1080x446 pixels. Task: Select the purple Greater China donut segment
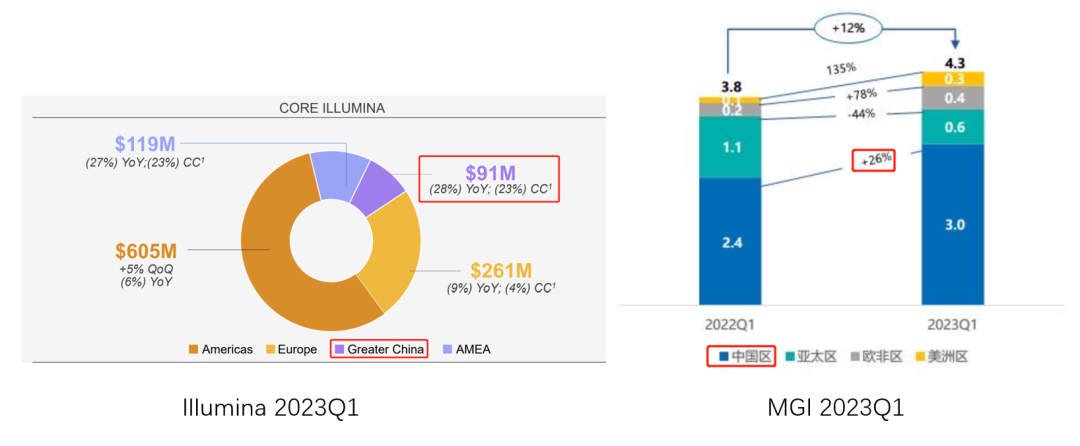(377, 182)
